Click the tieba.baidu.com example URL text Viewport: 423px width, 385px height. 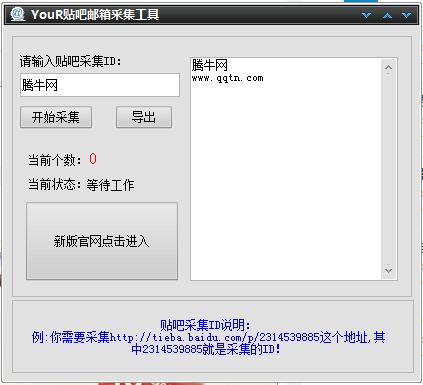tap(215, 337)
